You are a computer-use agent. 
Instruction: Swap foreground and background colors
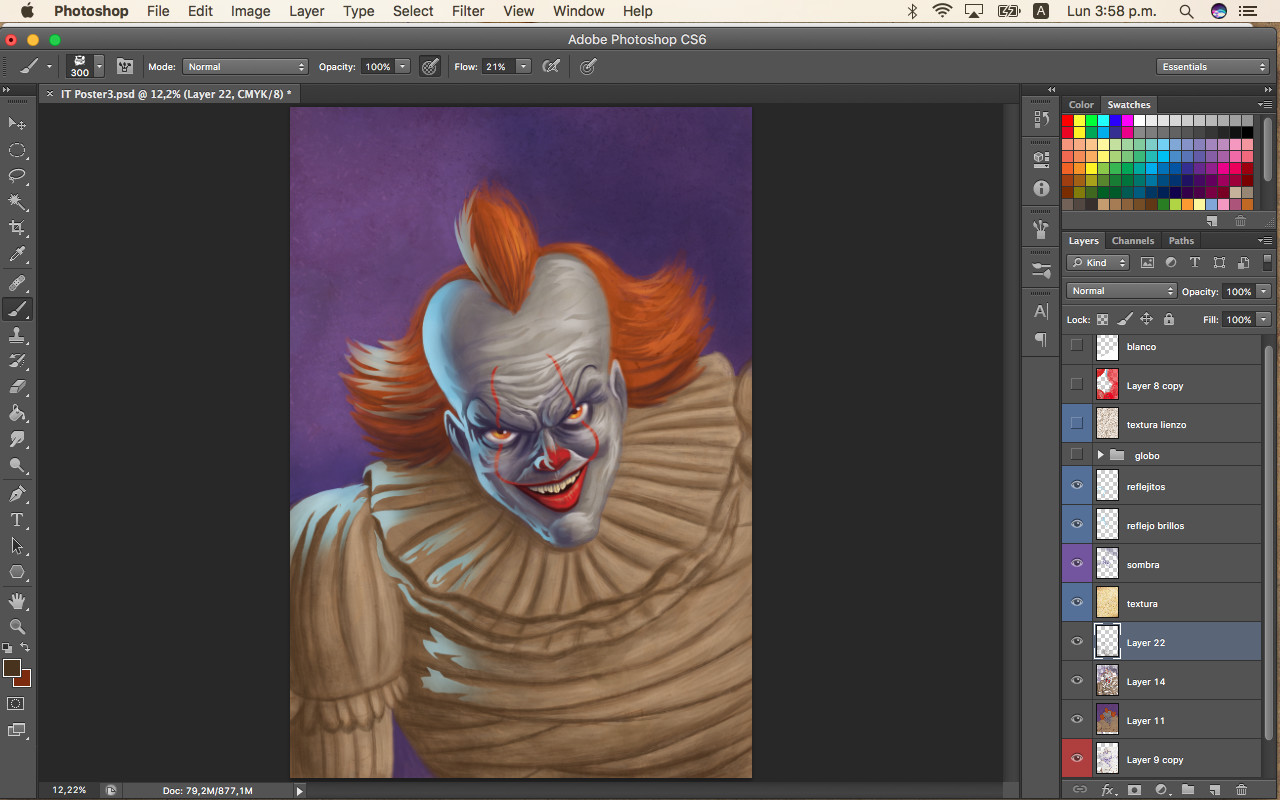click(26, 648)
